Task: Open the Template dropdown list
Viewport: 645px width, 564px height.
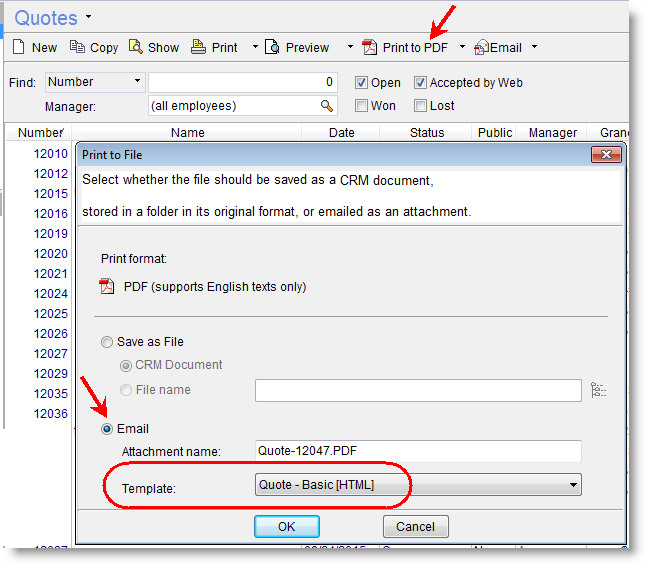Action: (573, 486)
